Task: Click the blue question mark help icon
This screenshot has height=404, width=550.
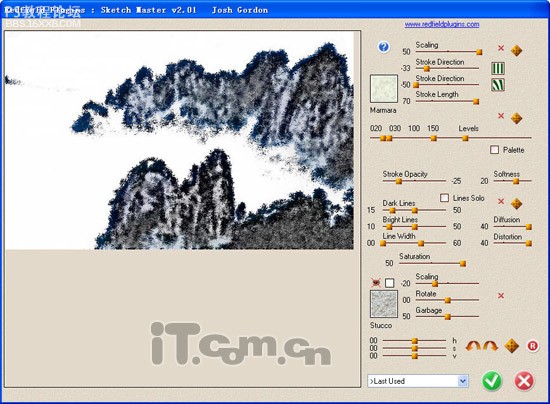Action: click(384, 47)
